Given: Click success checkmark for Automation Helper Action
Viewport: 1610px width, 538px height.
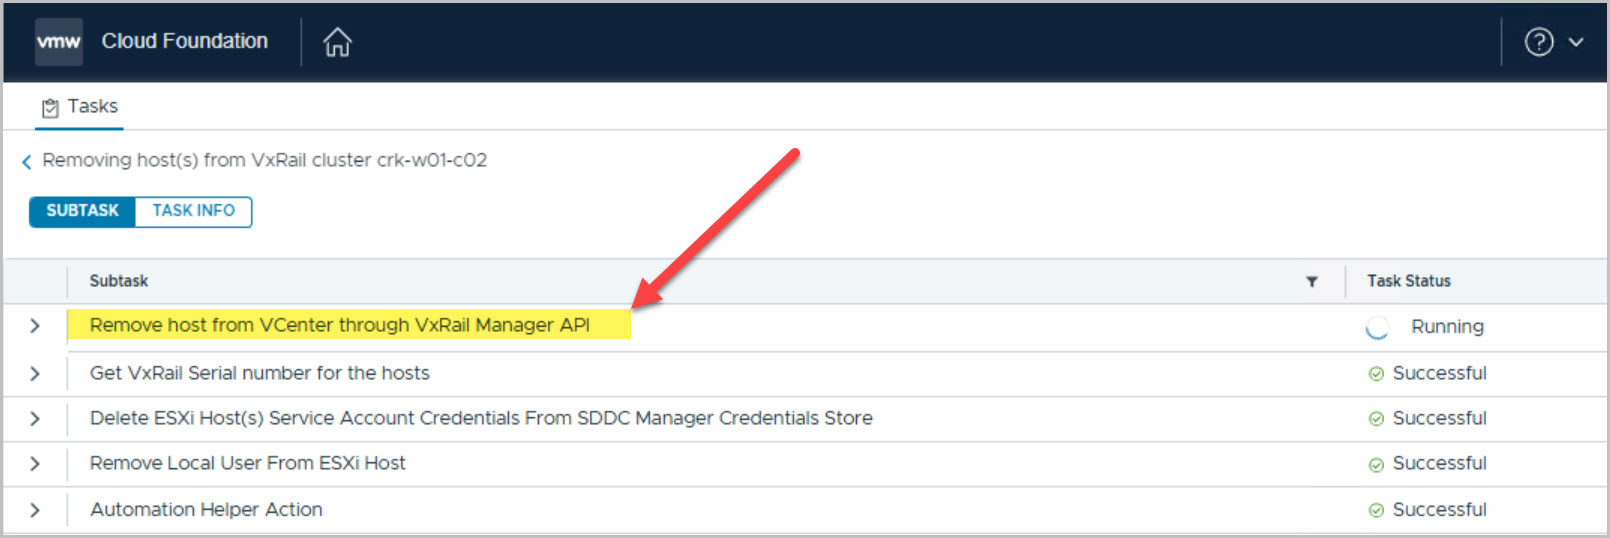Looking at the screenshot, I should click(1376, 510).
